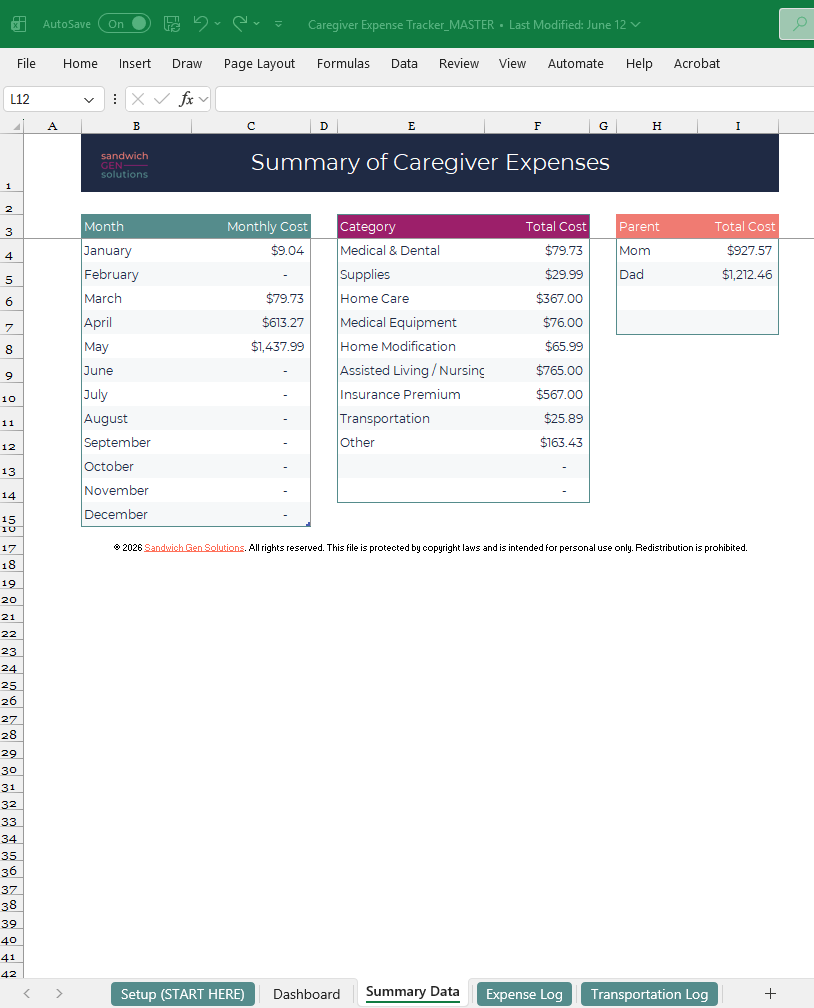This screenshot has width=814, height=1008.
Task: Click the Medical Equipment category cell
Action: tap(411, 323)
